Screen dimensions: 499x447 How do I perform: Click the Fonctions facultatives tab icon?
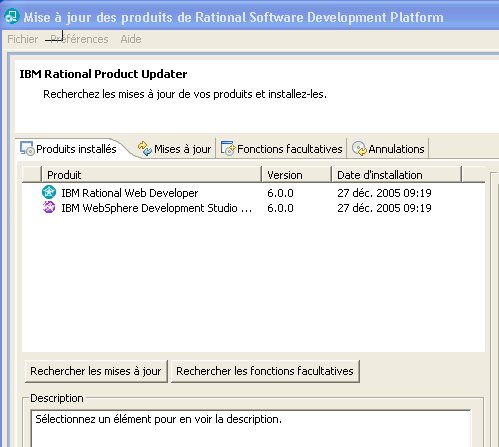coord(228,148)
